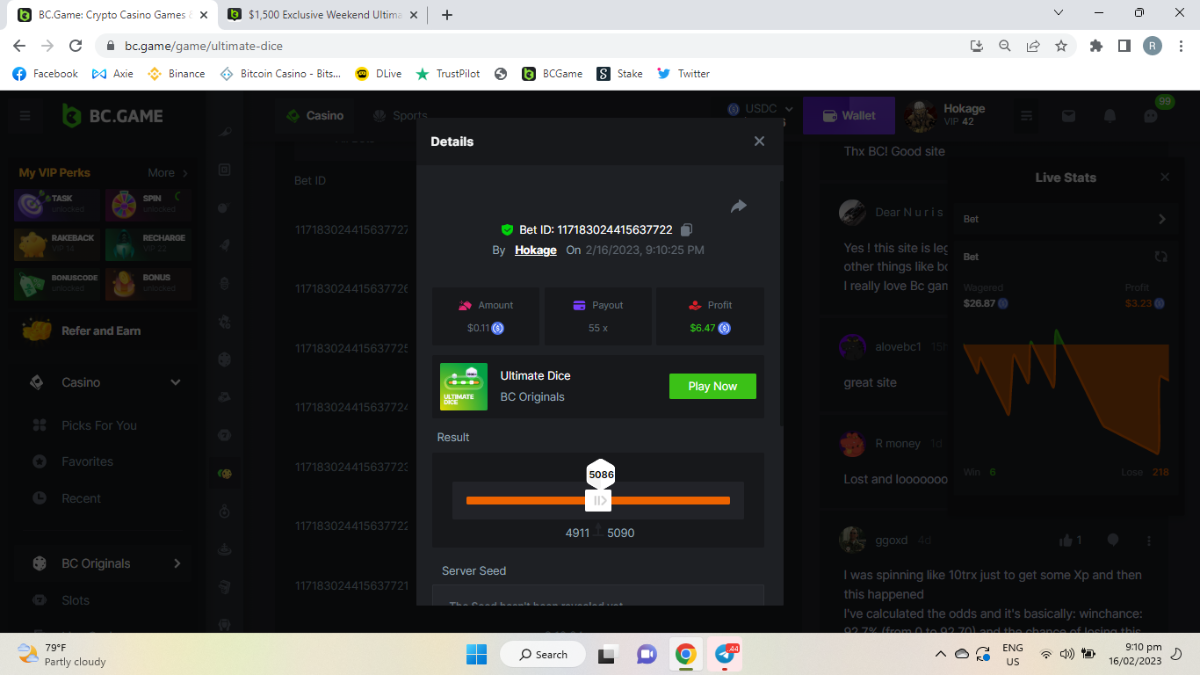This screenshot has width=1200, height=675.
Task: Open Telegram from the Windows taskbar
Action: point(725,654)
